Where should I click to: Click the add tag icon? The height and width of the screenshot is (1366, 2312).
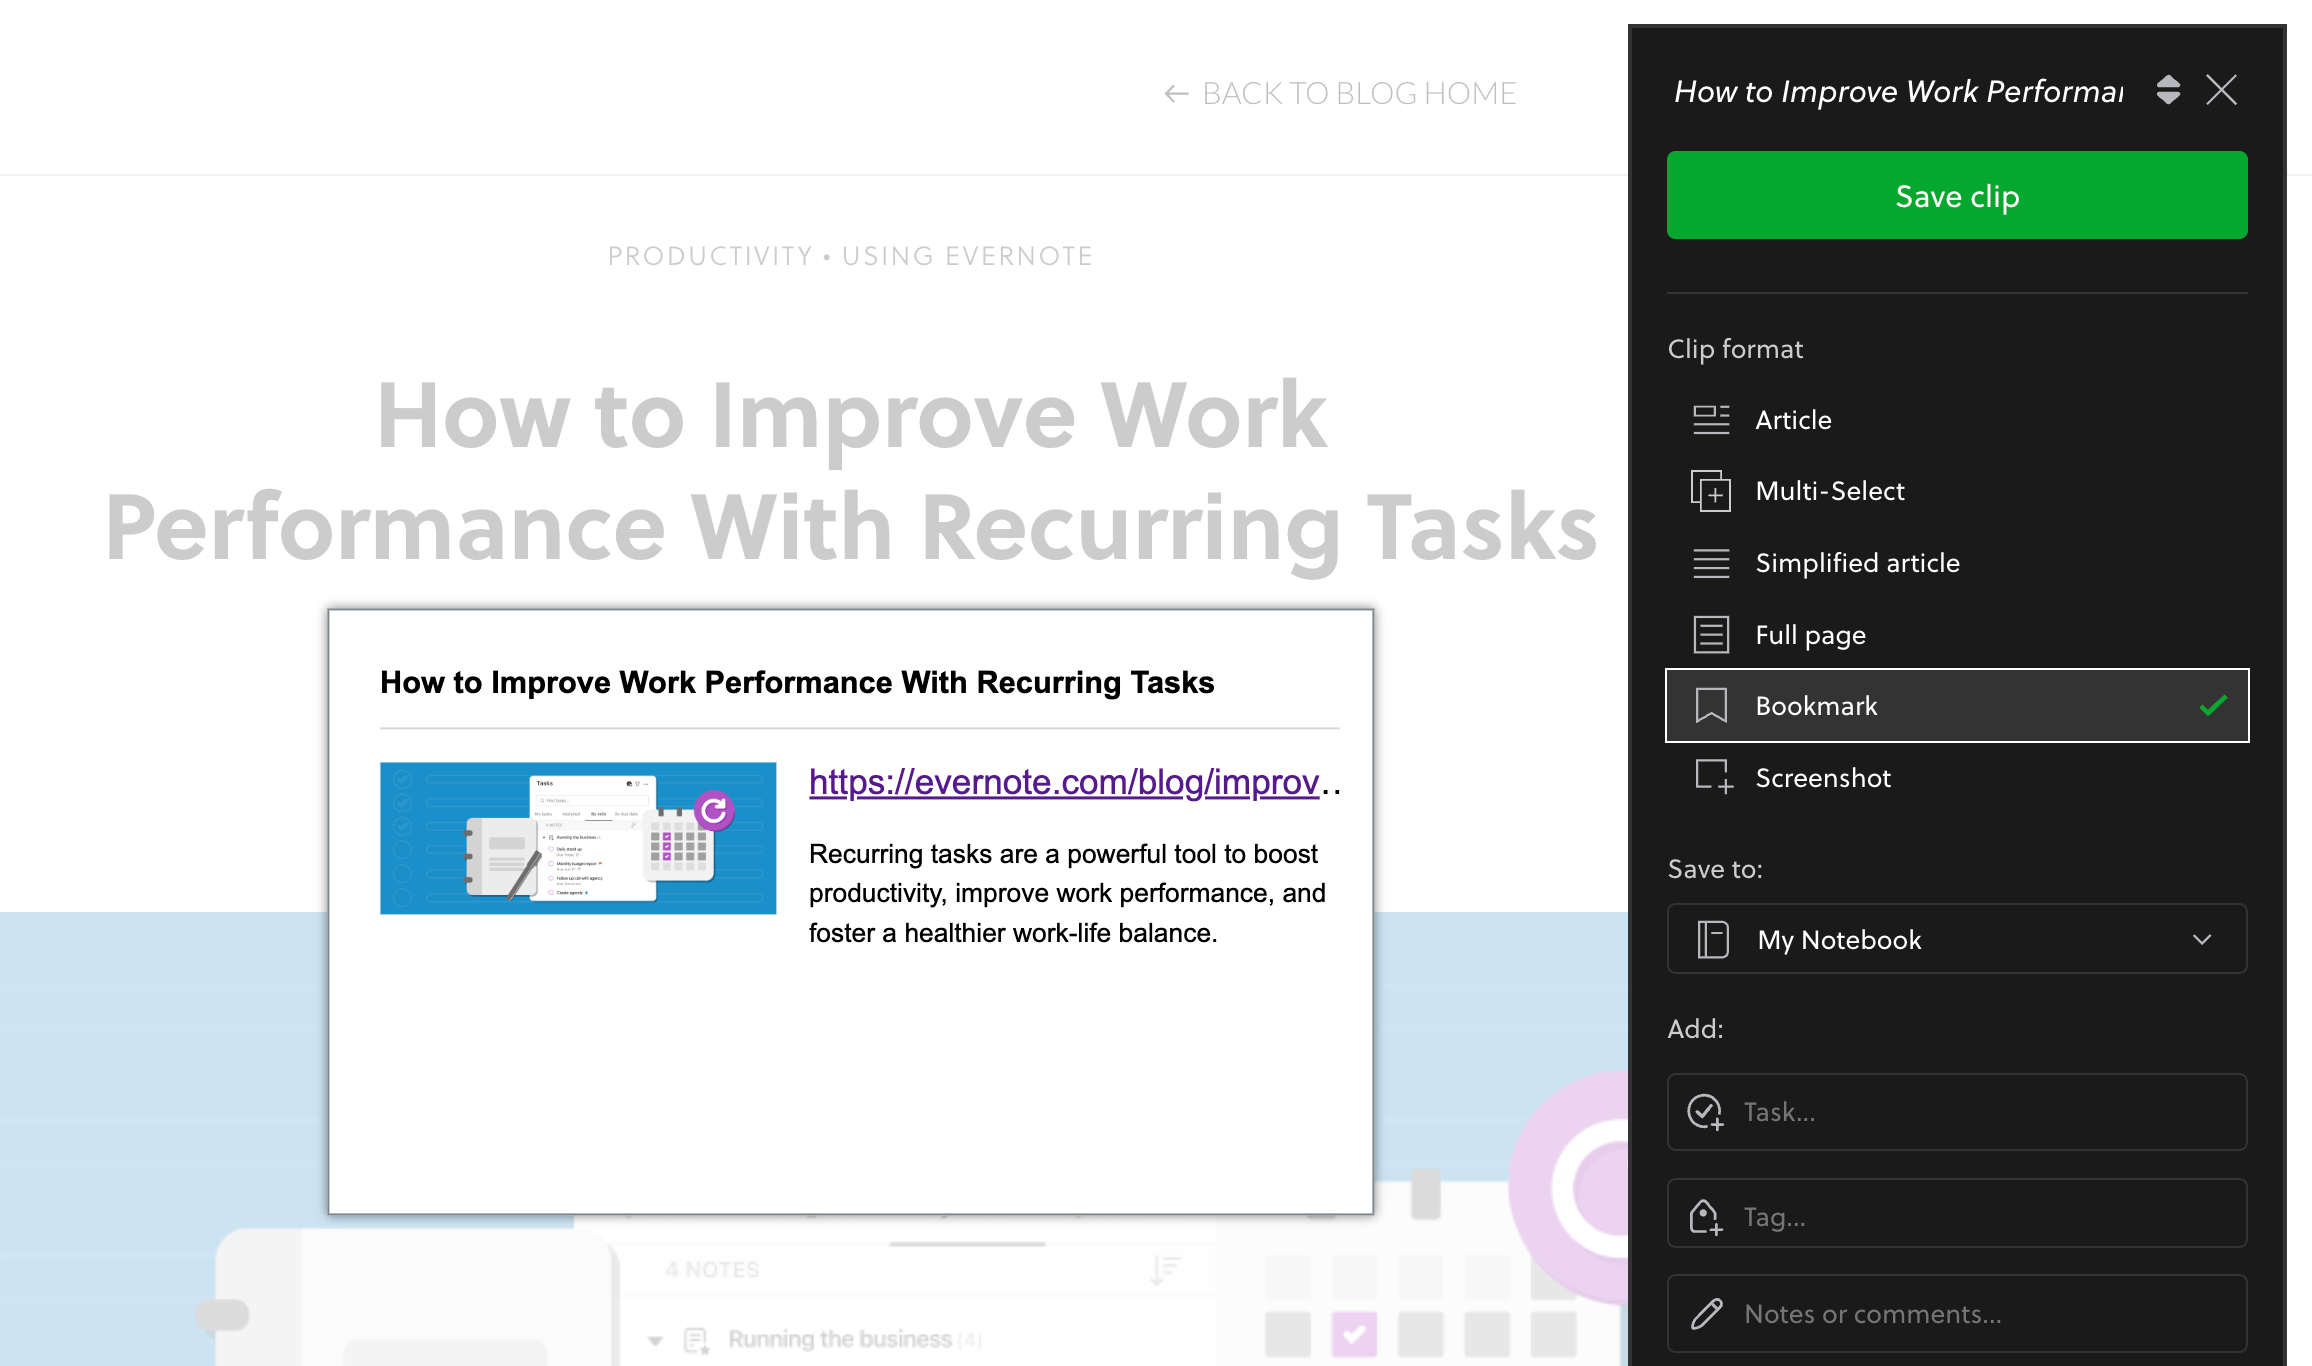[x=1706, y=1217]
